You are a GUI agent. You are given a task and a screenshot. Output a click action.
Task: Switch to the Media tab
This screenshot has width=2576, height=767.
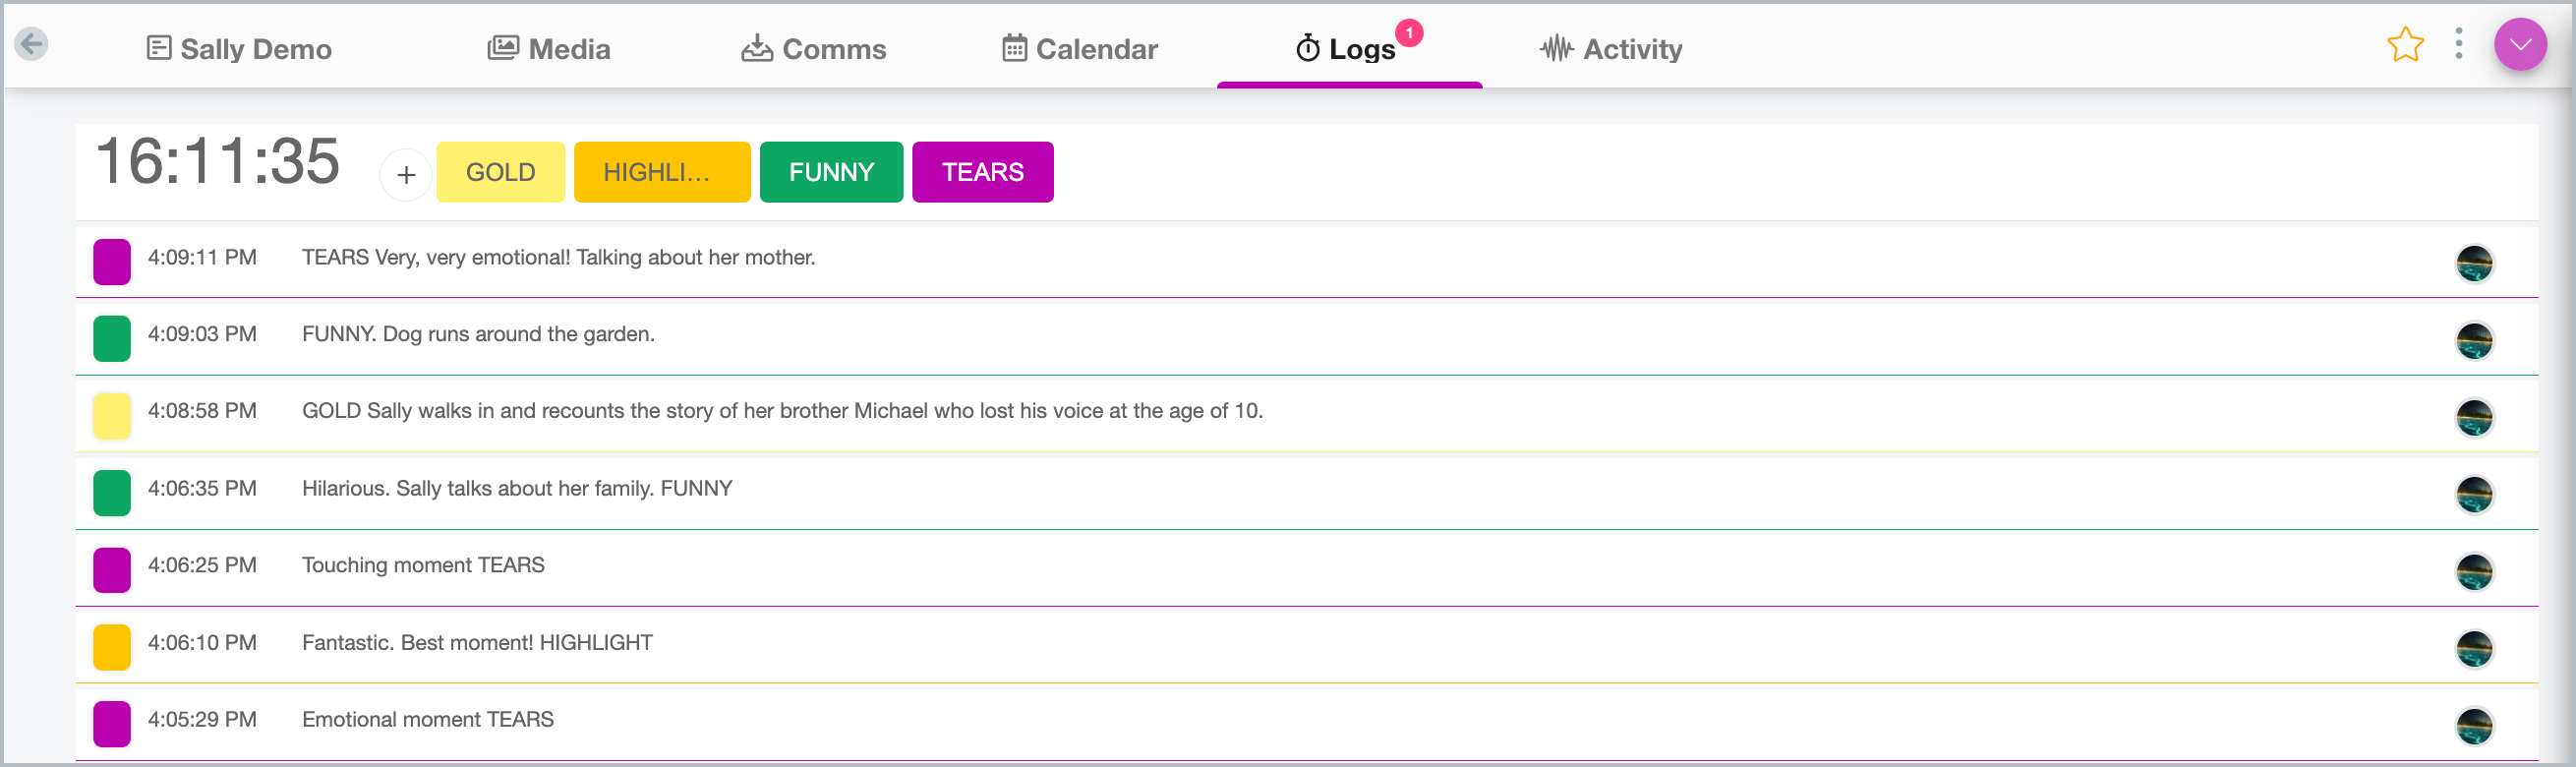(549, 49)
